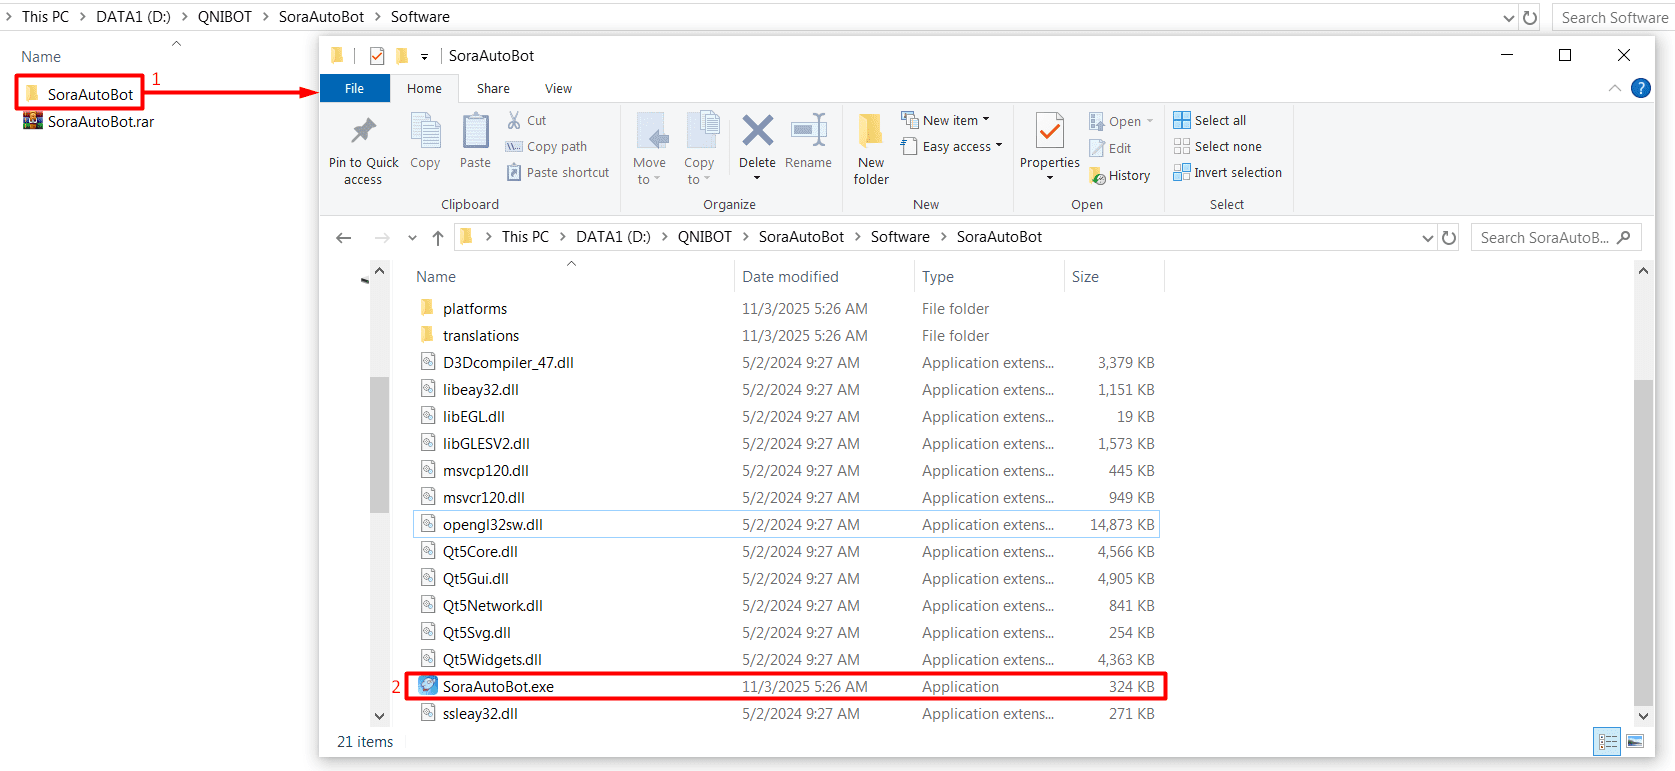Click the Rename icon
The image size is (1675, 771).
pyautogui.click(x=808, y=130)
